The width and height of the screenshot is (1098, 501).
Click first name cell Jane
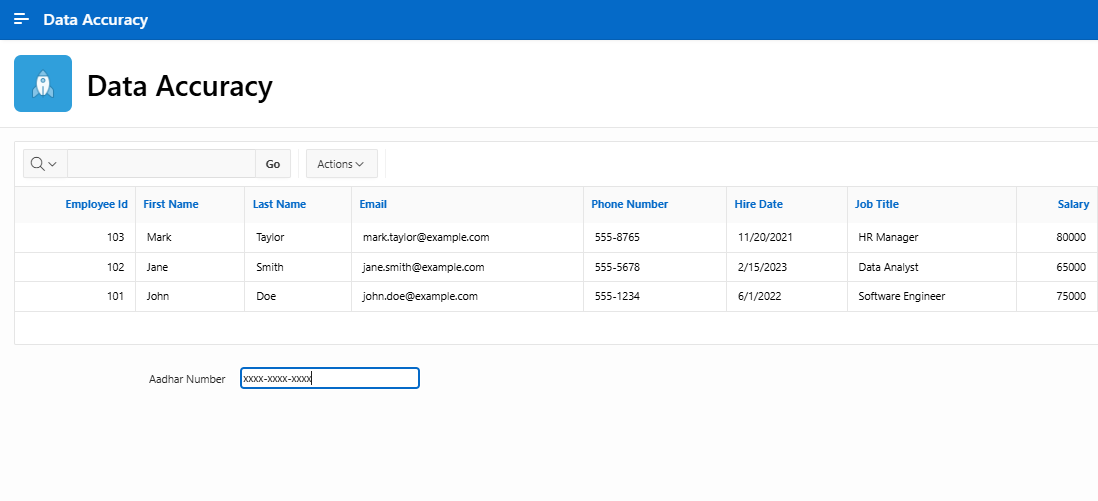(x=158, y=267)
